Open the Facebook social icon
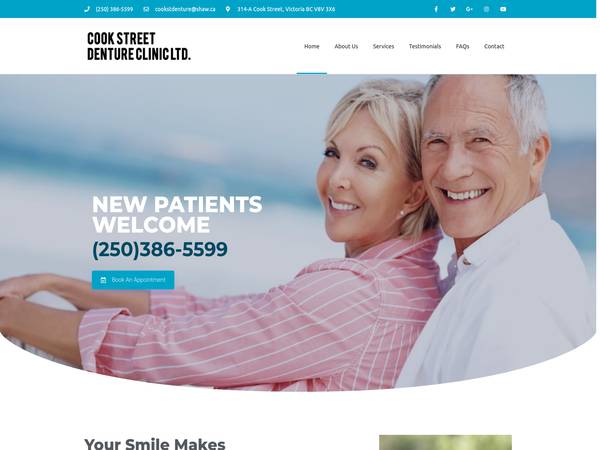The width and height of the screenshot is (600, 450). tap(436, 9)
